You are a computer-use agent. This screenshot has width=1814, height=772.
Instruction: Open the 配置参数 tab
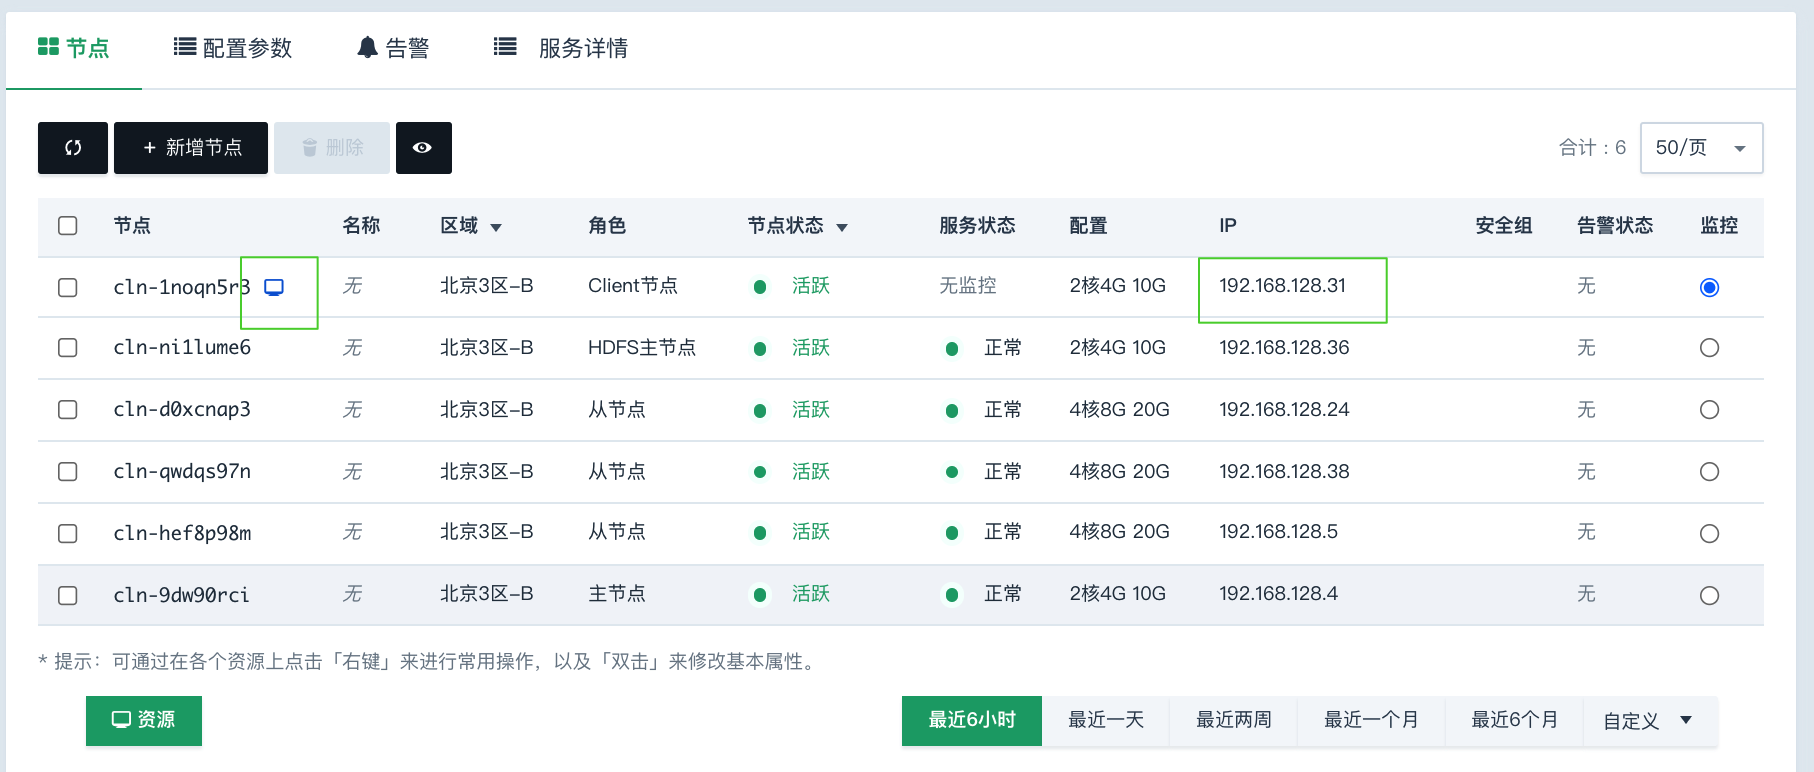pyautogui.click(x=233, y=48)
